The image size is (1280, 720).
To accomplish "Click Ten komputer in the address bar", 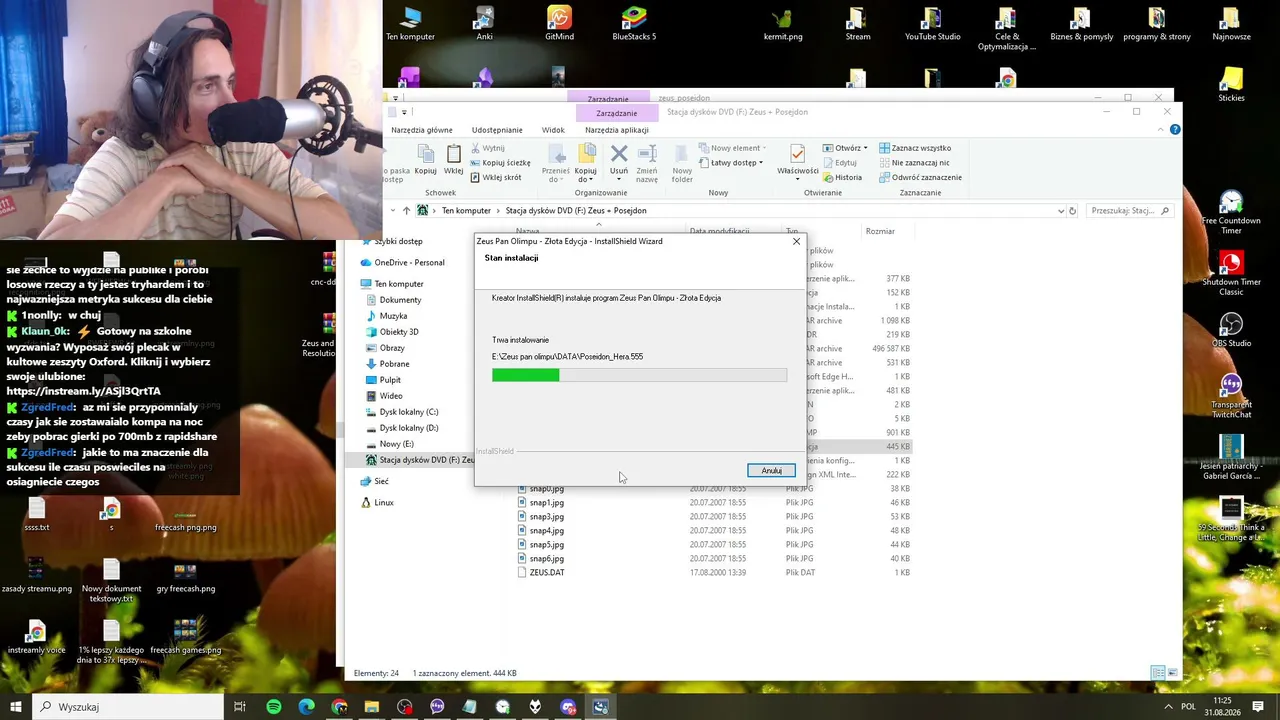I will point(466,211).
